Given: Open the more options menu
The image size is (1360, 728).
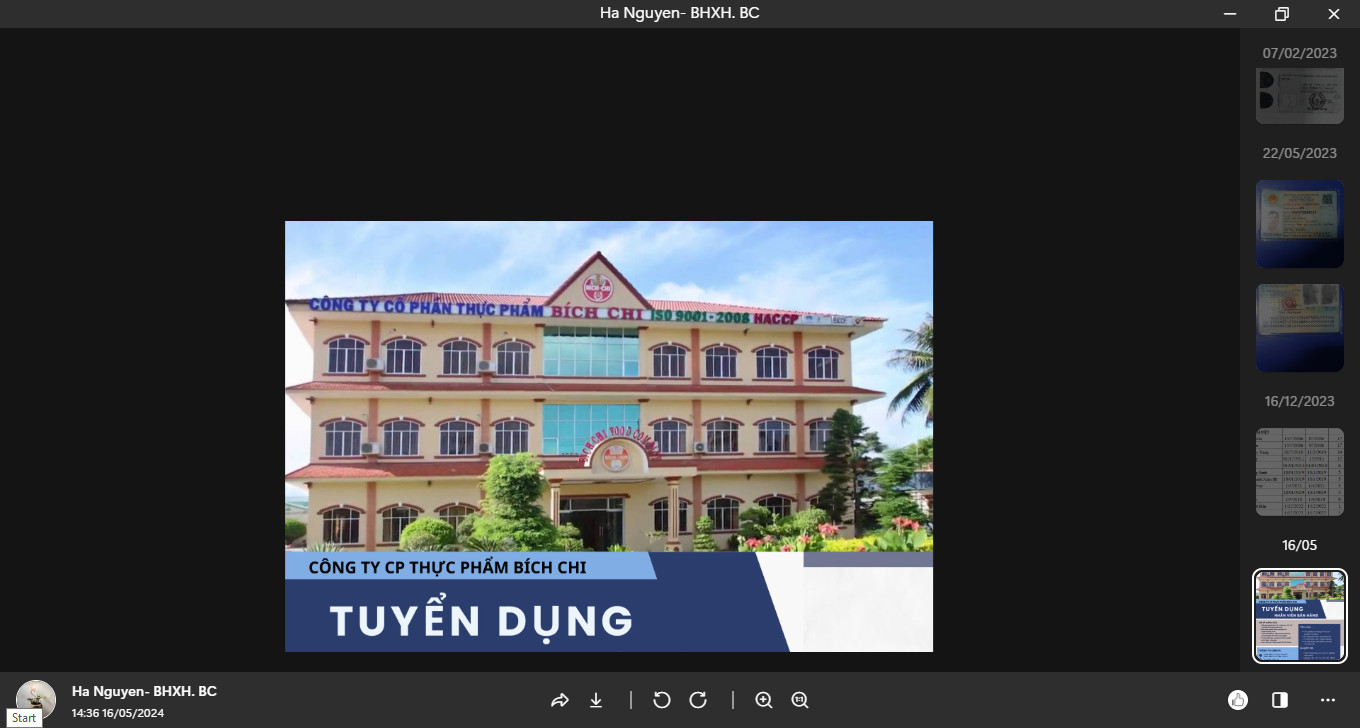Looking at the screenshot, I should [x=1327, y=700].
